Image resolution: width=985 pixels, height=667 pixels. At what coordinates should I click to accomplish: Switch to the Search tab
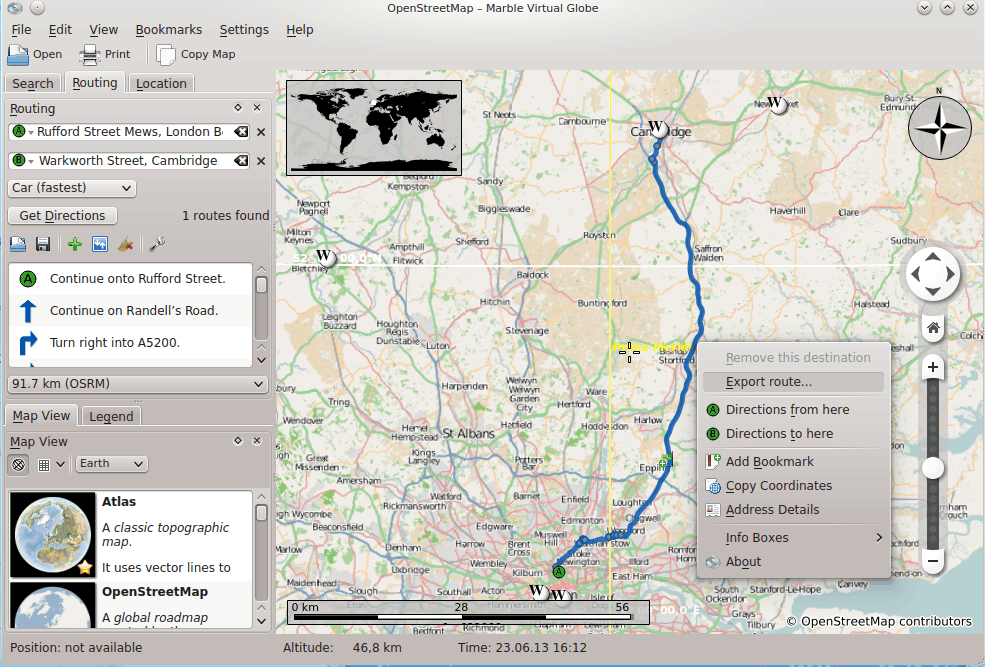click(x=33, y=84)
